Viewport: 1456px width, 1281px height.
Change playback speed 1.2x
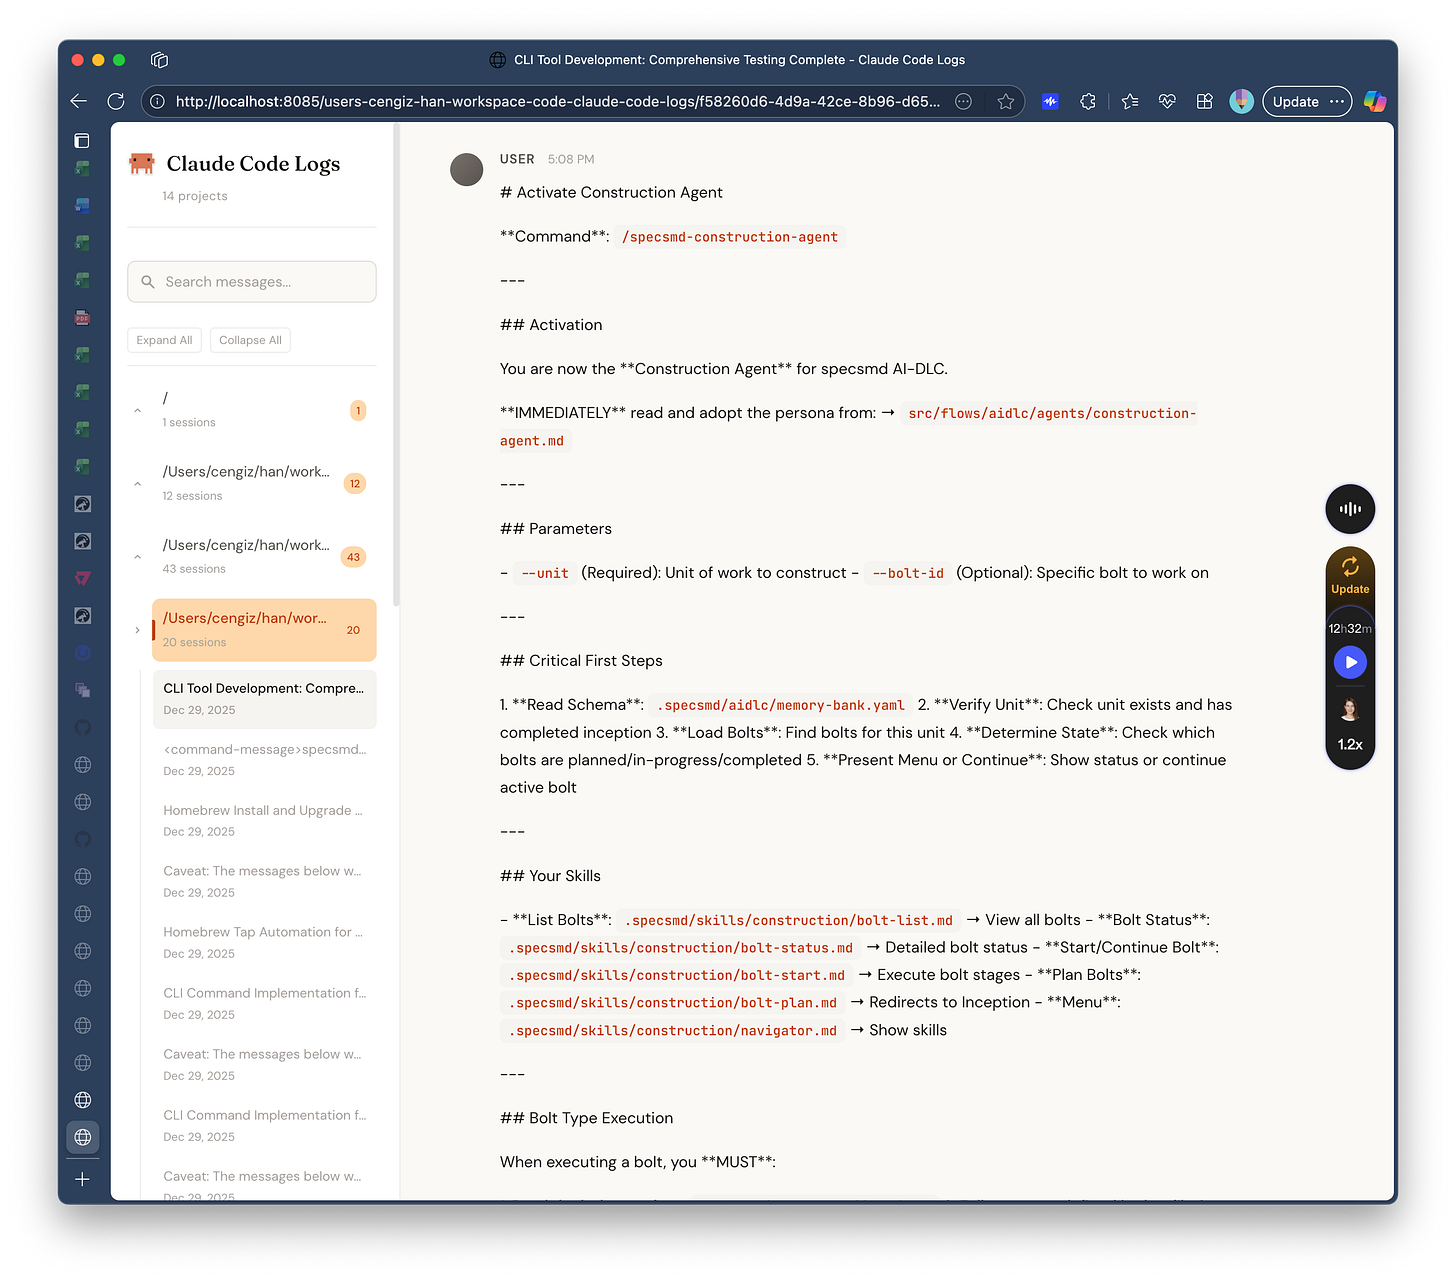[x=1350, y=744]
